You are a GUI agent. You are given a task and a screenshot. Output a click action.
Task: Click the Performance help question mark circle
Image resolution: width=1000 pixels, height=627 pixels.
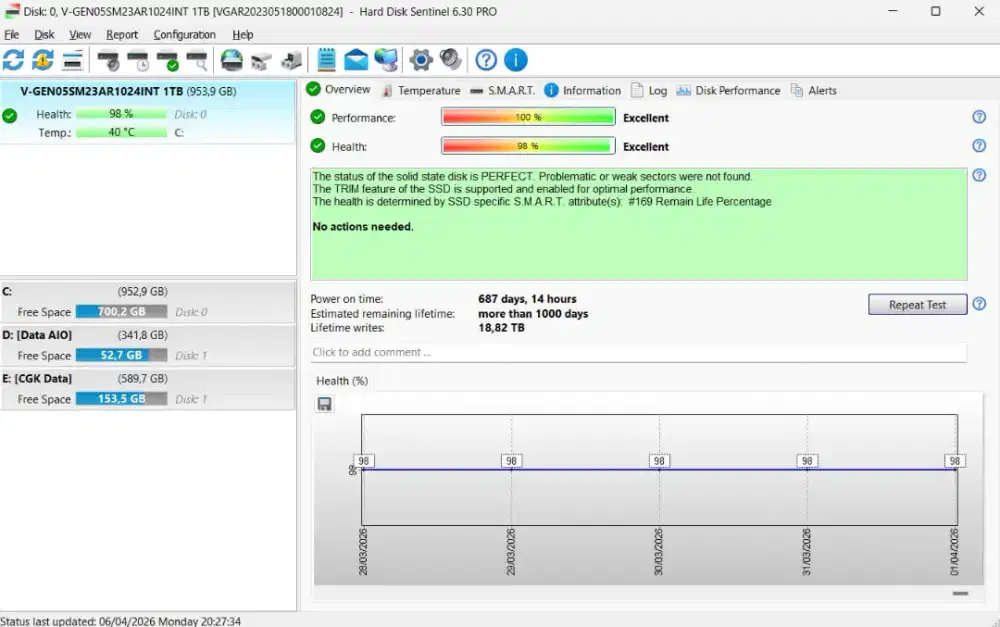pos(978,117)
